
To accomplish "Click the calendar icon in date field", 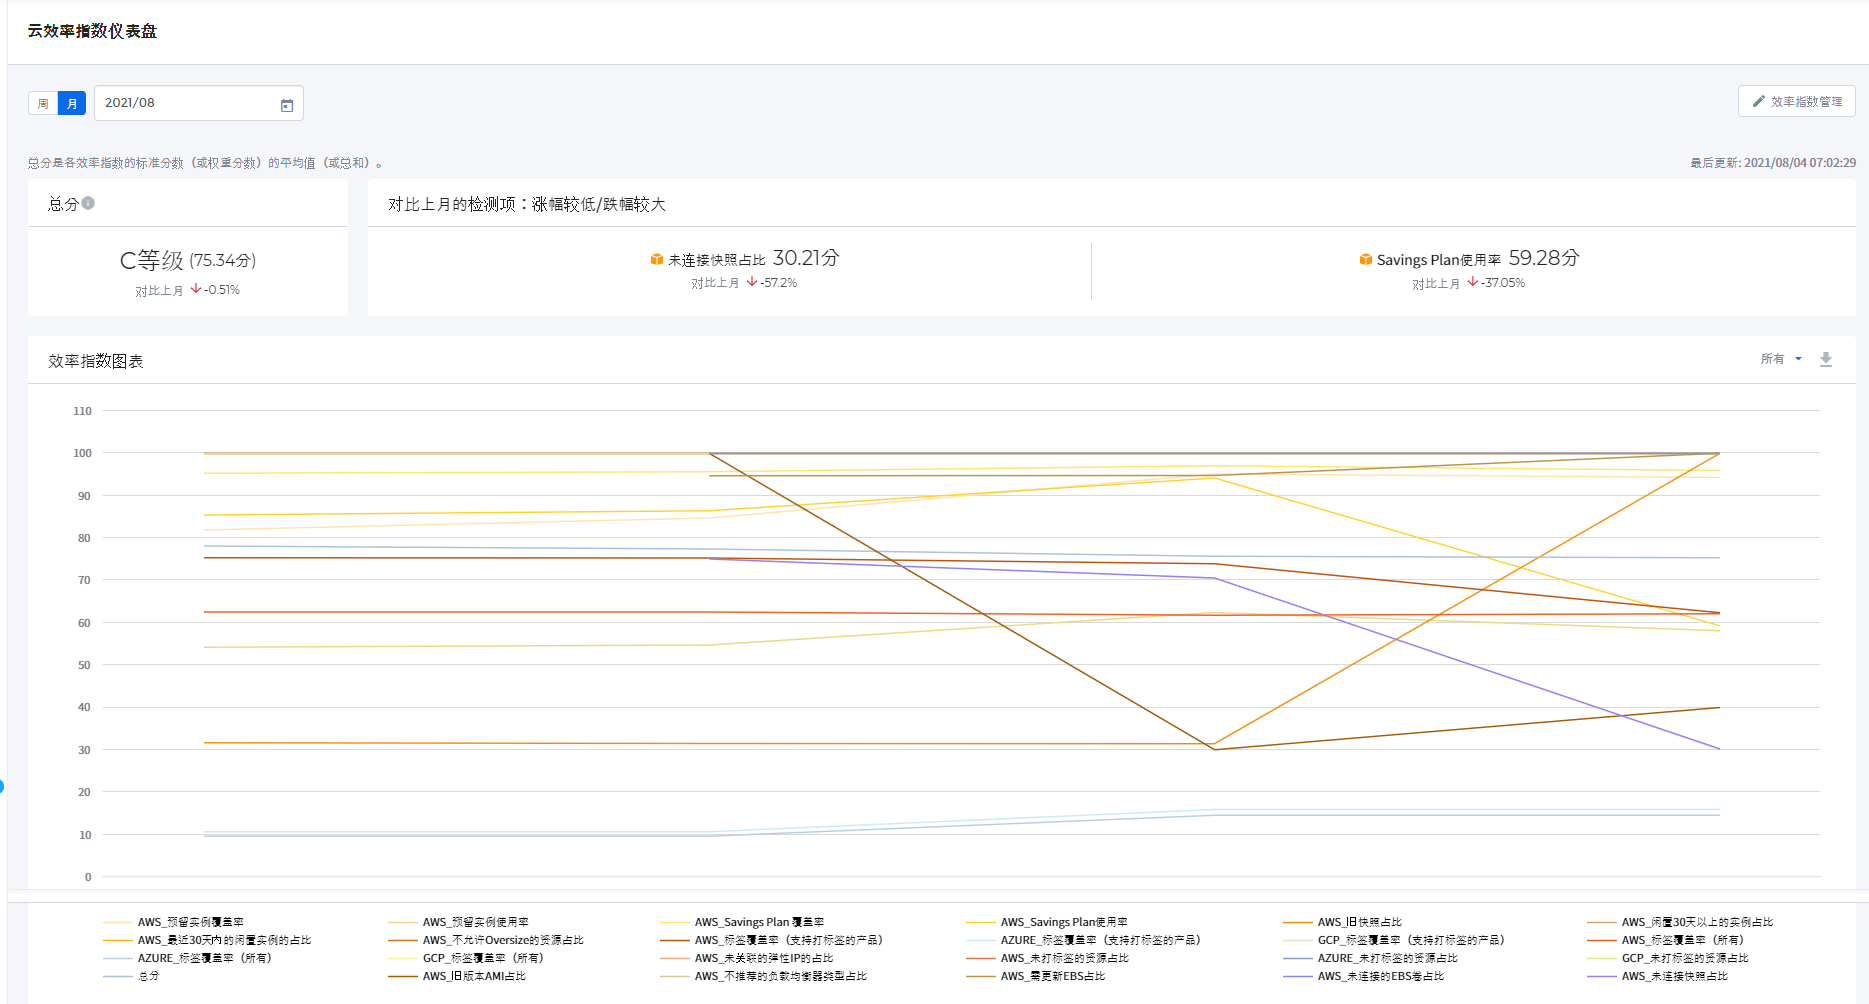I will click(x=287, y=105).
